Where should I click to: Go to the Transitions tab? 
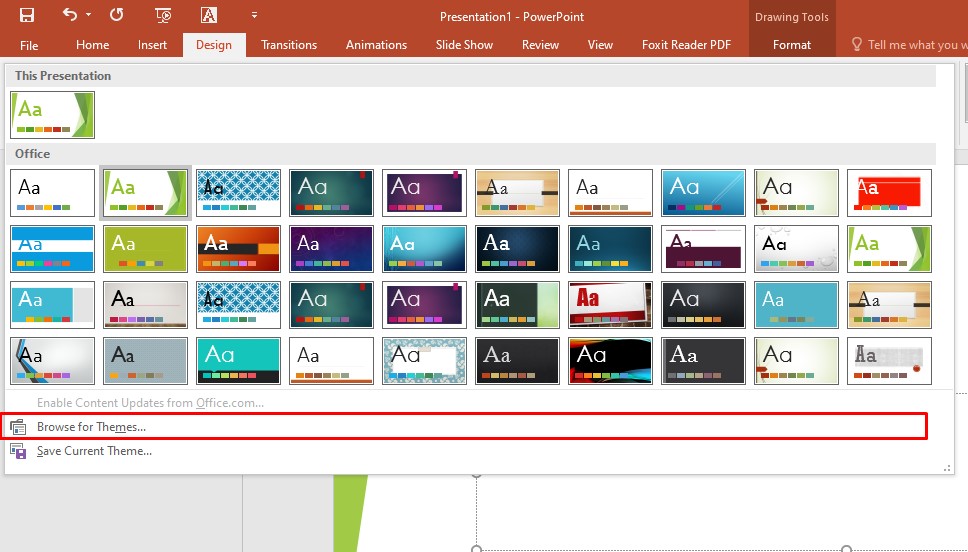[x=289, y=45]
